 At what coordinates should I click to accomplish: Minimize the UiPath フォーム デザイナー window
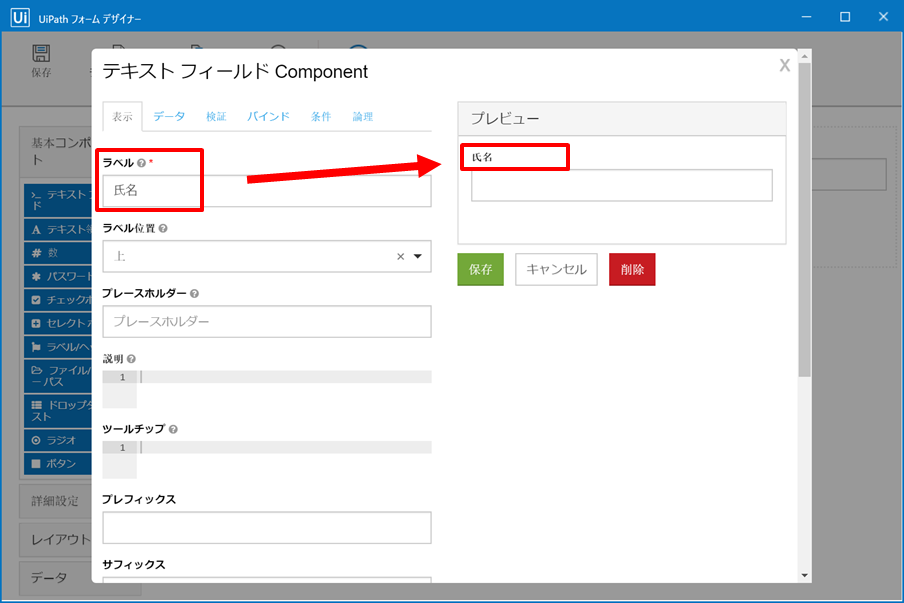click(x=806, y=17)
